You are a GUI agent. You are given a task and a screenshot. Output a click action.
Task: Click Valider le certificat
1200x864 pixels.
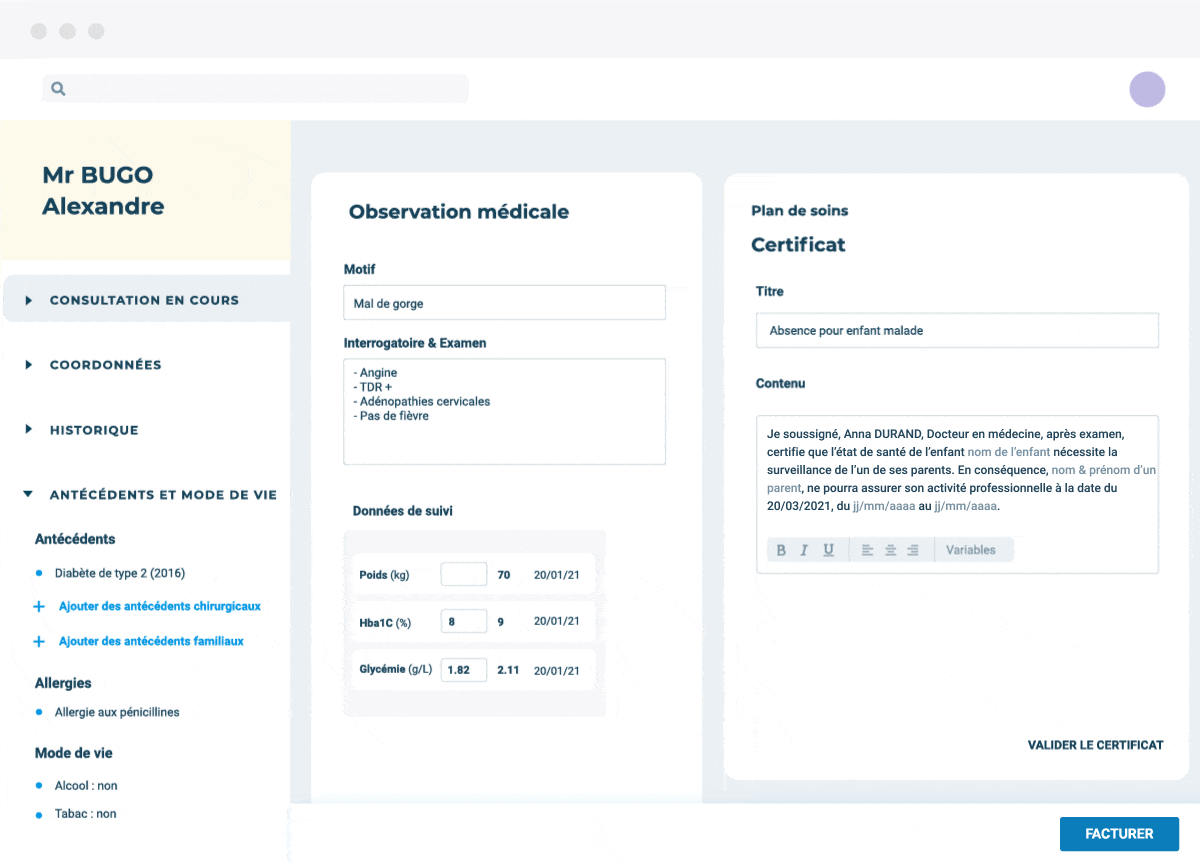point(1095,745)
